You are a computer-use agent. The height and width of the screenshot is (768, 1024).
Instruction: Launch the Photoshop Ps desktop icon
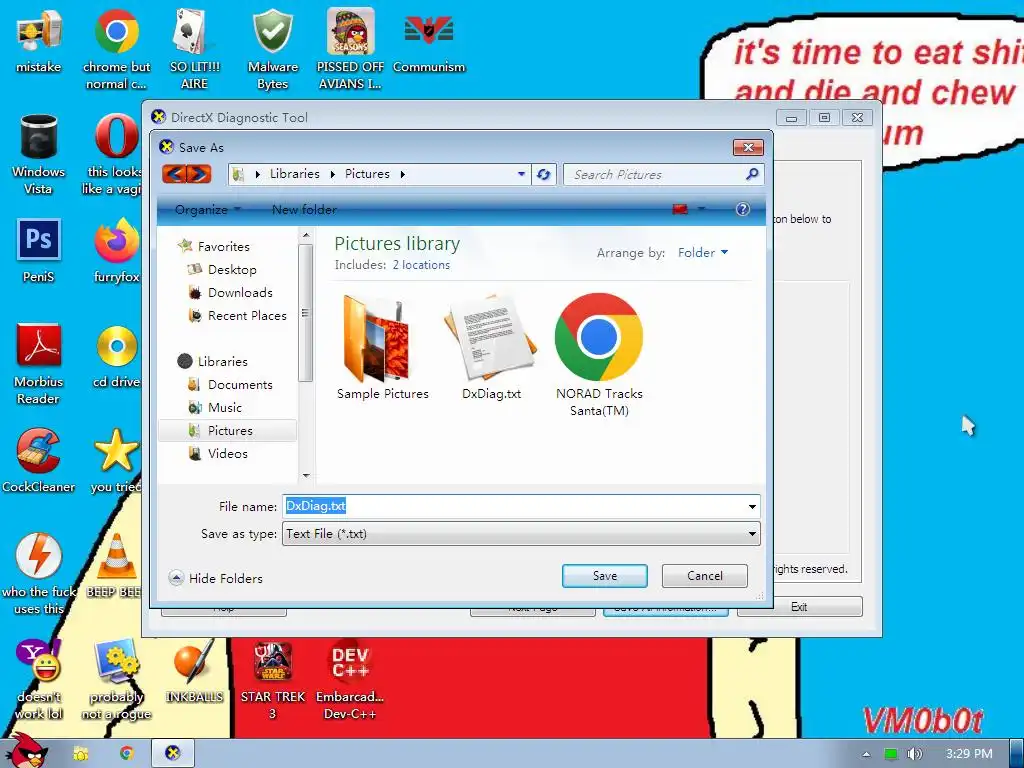tap(39, 251)
